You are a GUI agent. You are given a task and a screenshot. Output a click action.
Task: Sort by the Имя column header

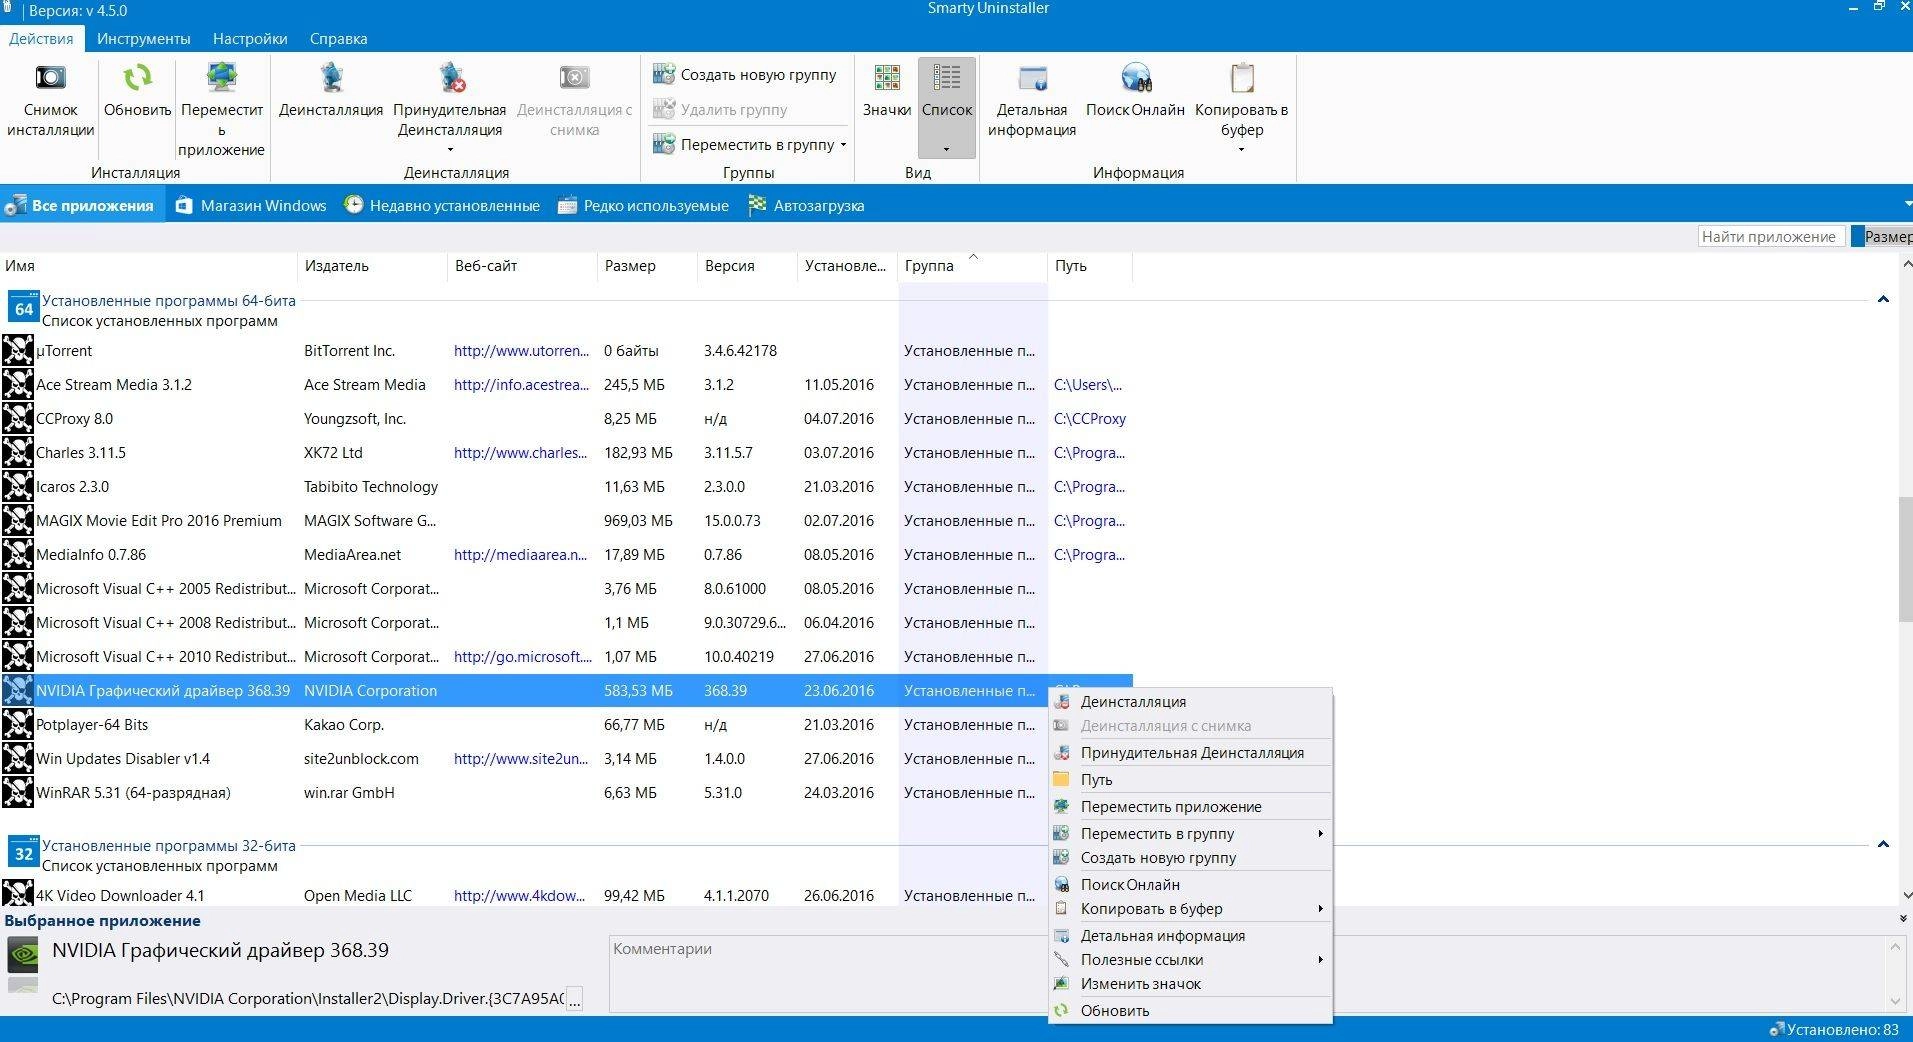(x=148, y=266)
